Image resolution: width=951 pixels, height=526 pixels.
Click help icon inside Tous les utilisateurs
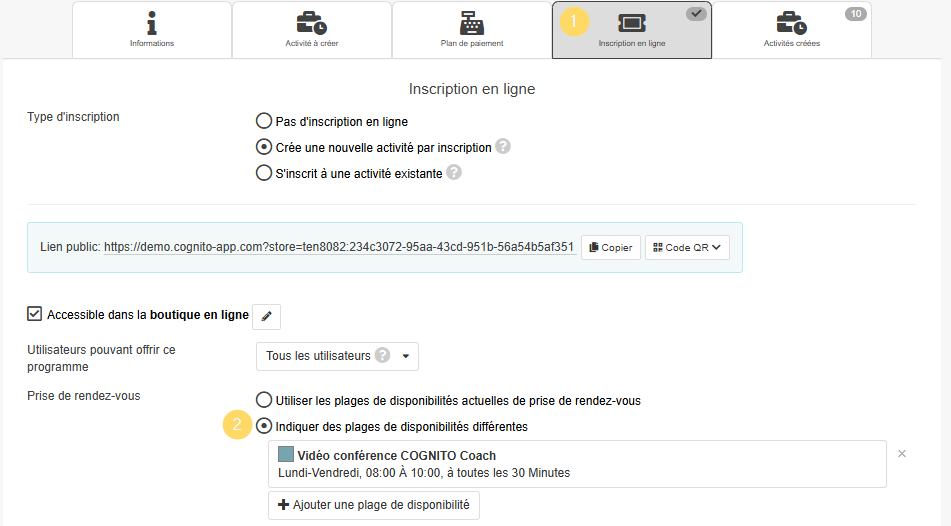382,356
